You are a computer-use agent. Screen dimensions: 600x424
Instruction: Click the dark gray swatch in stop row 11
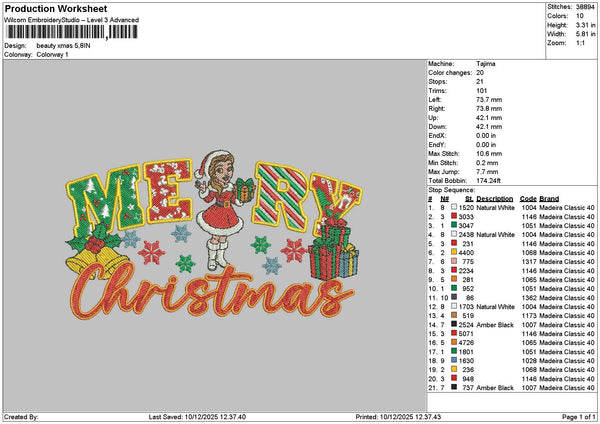click(x=454, y=297)
